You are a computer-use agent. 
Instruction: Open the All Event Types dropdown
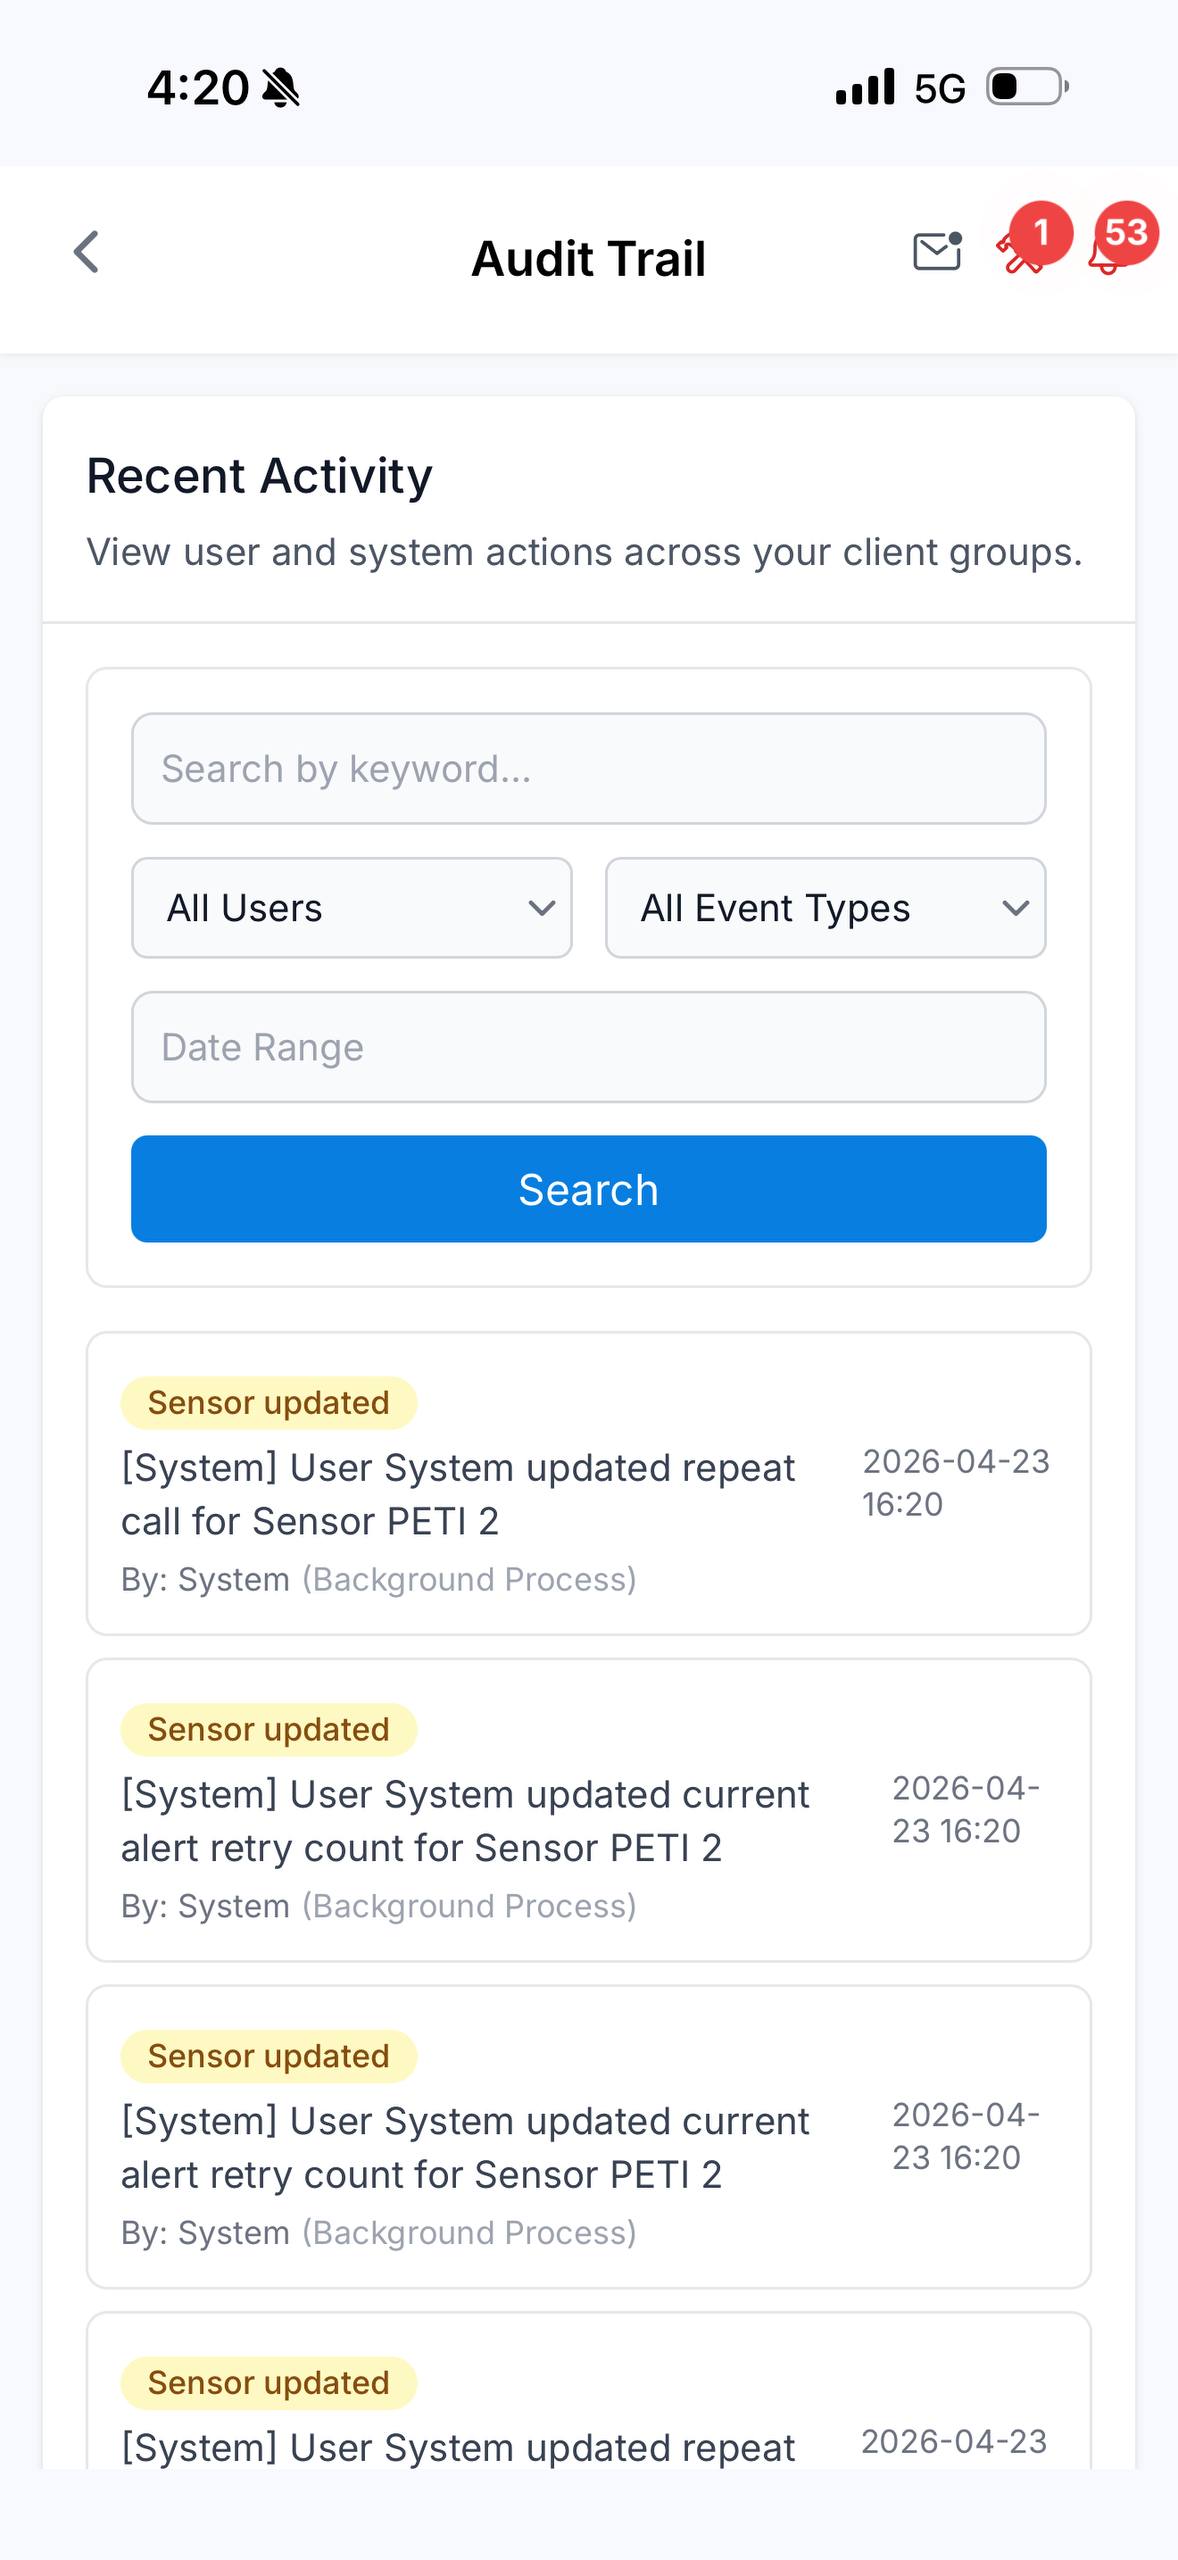point(825,908)
